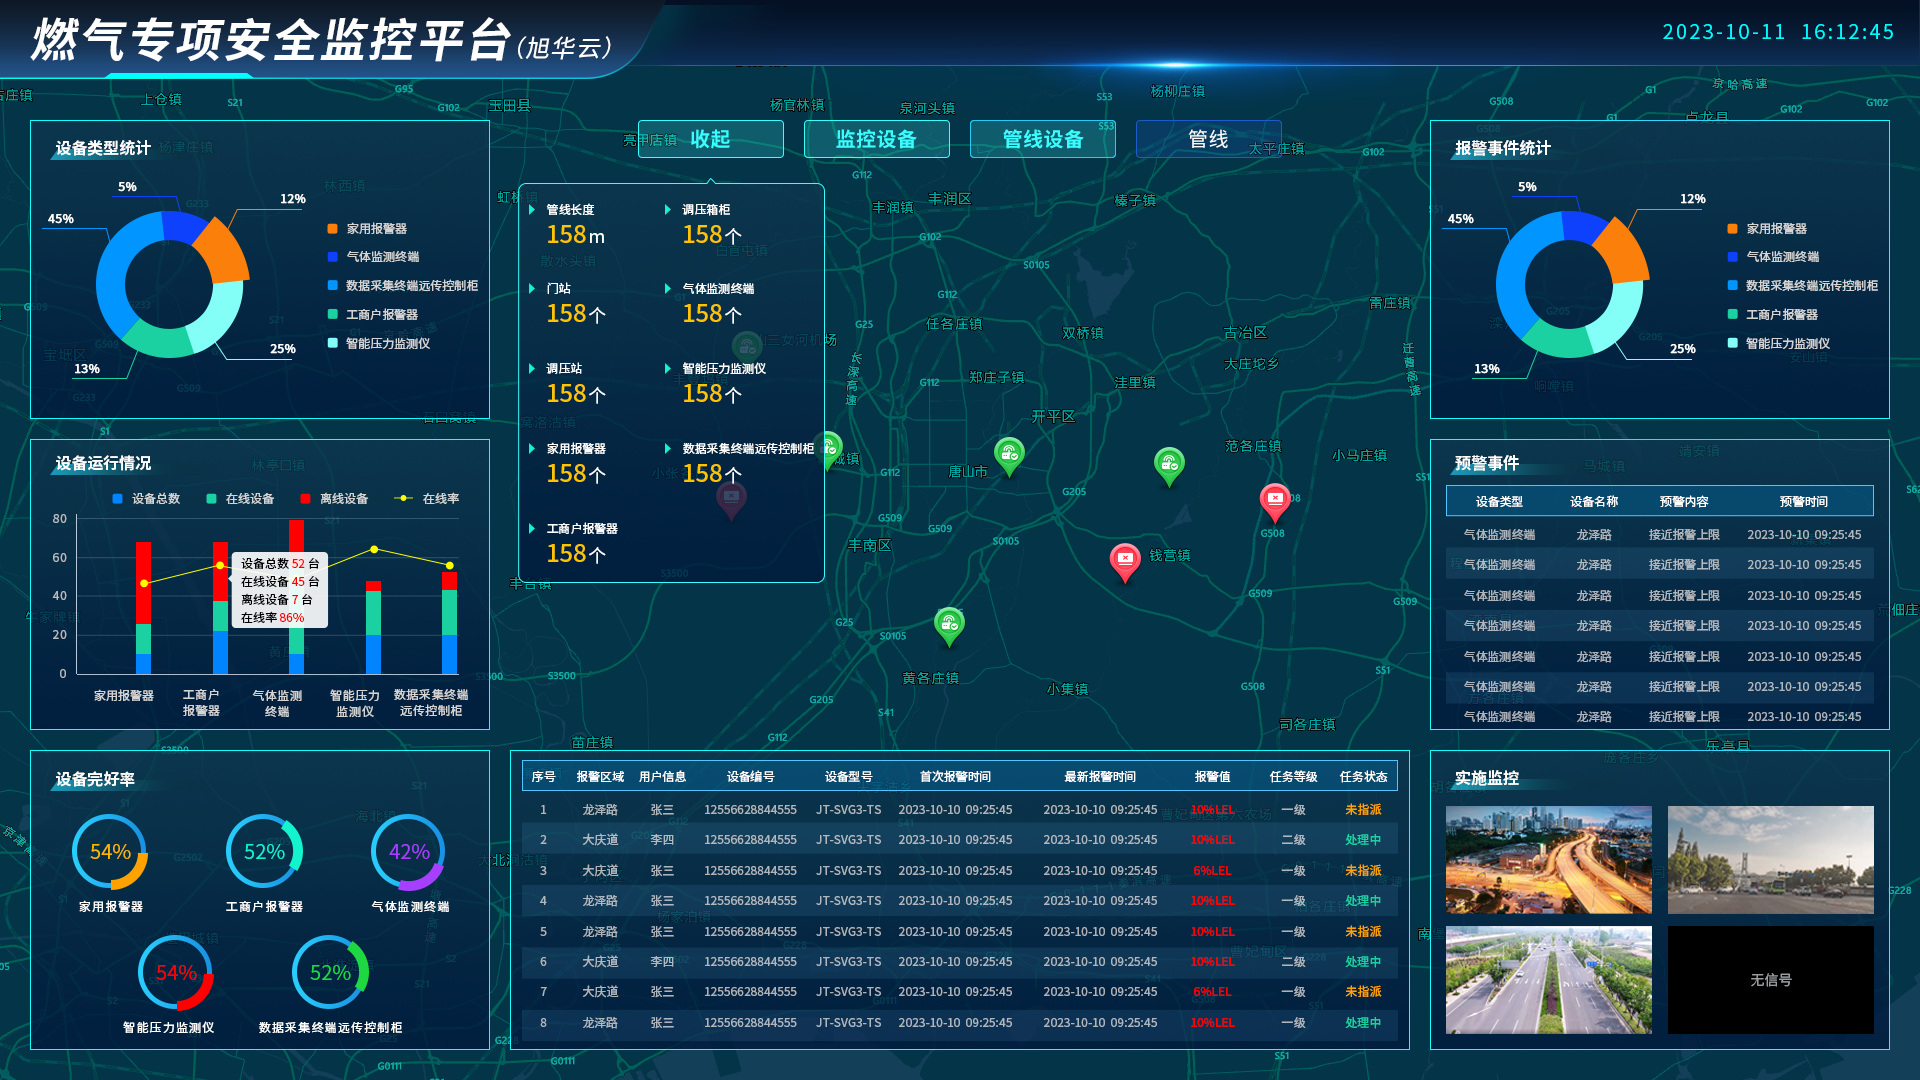The image size is (1920, 1080).
Task: Click the green map marker near 唐山市
Action: [1009, 455]
